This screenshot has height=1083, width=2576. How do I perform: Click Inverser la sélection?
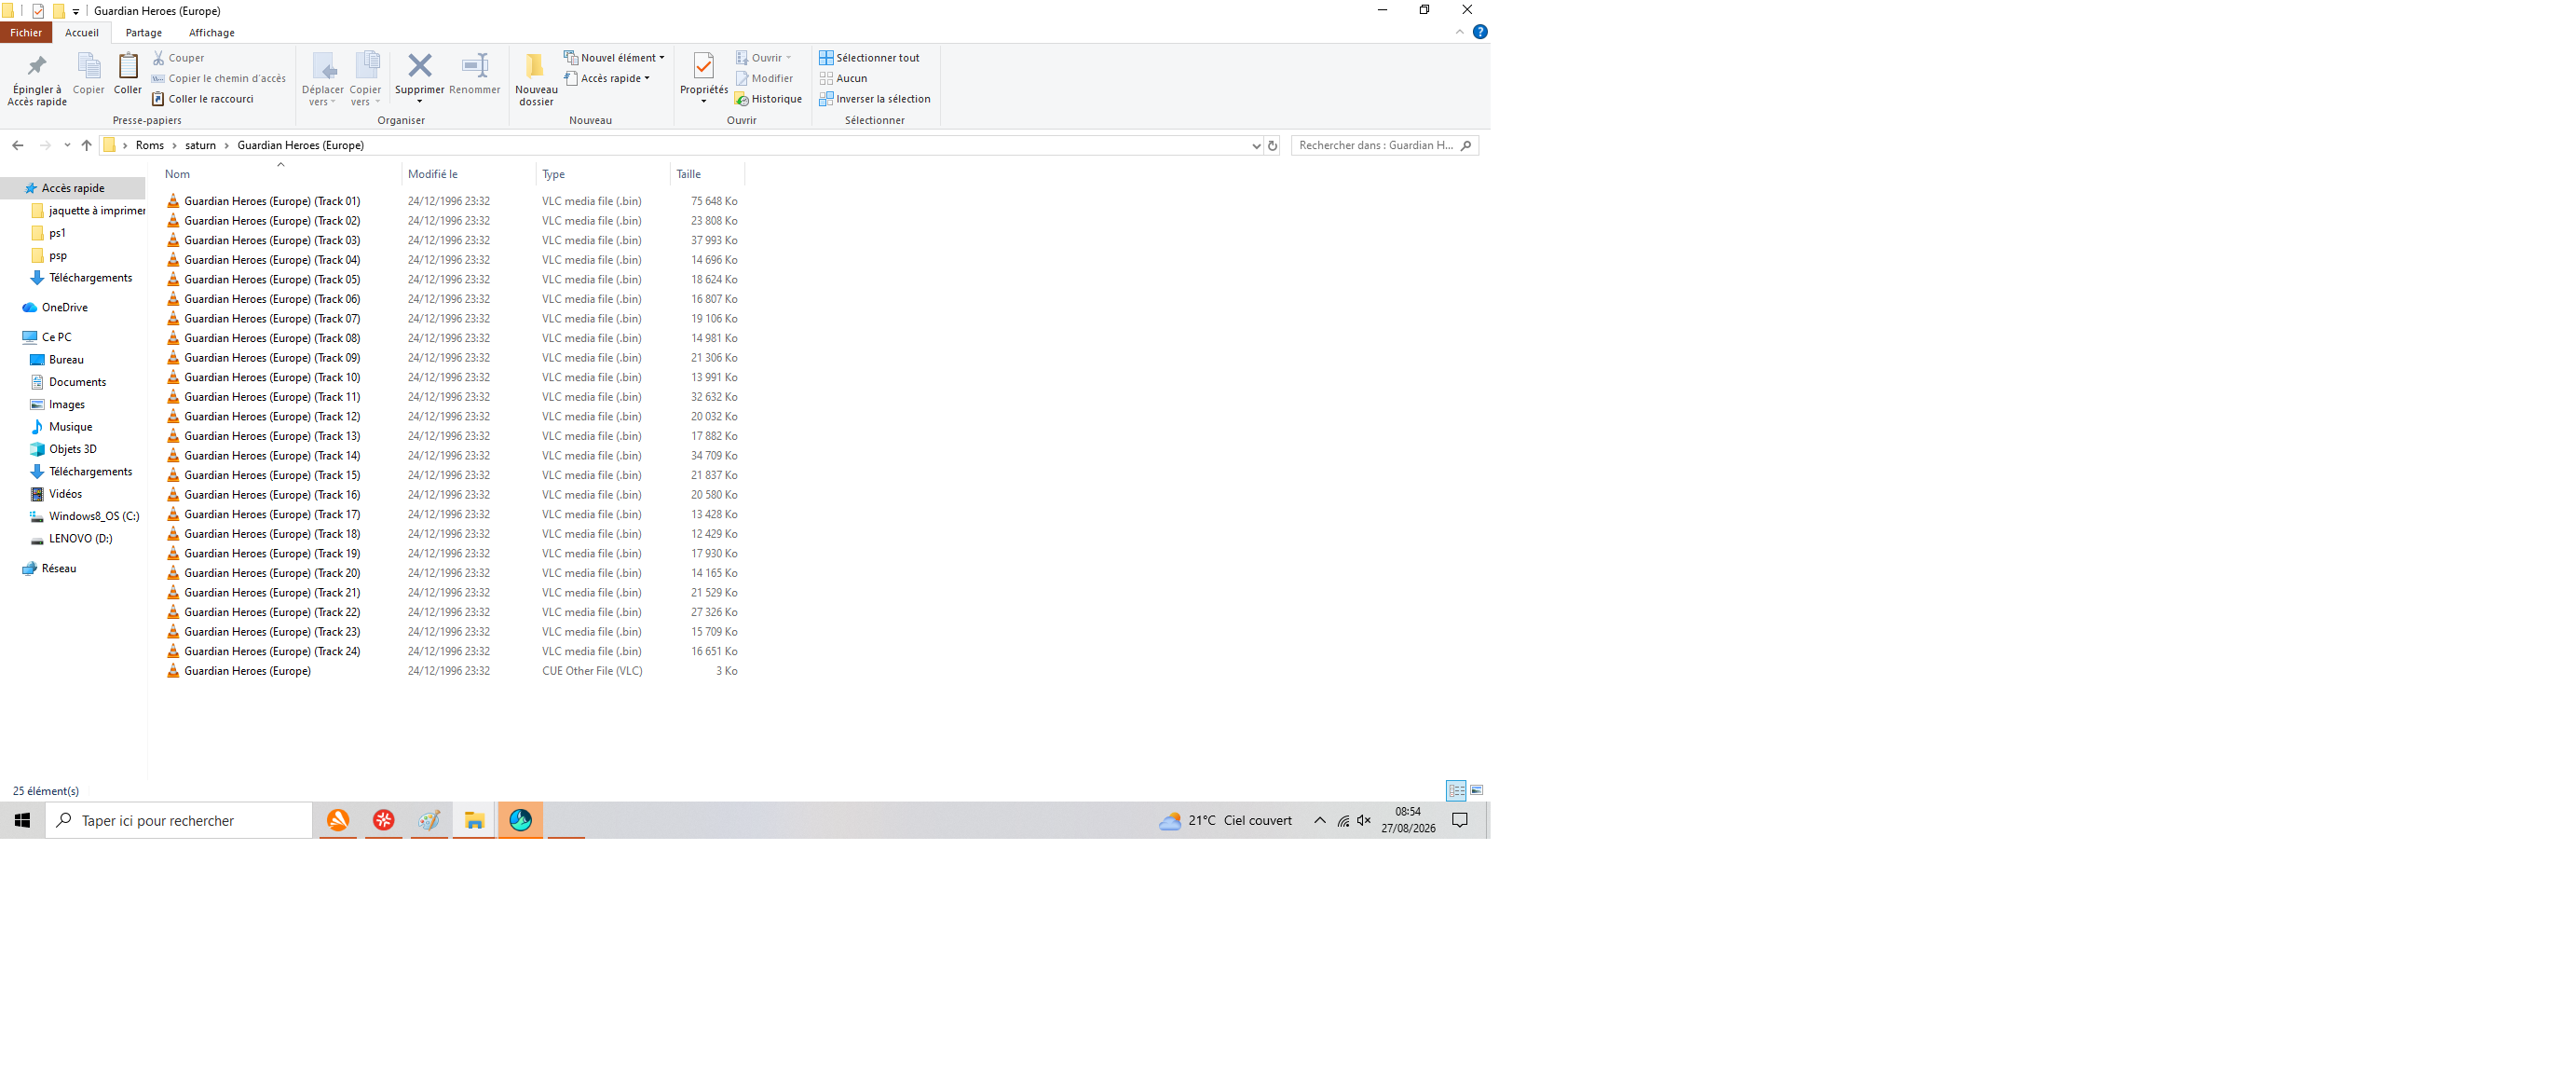pyautogui.click(x=874, y=99)
